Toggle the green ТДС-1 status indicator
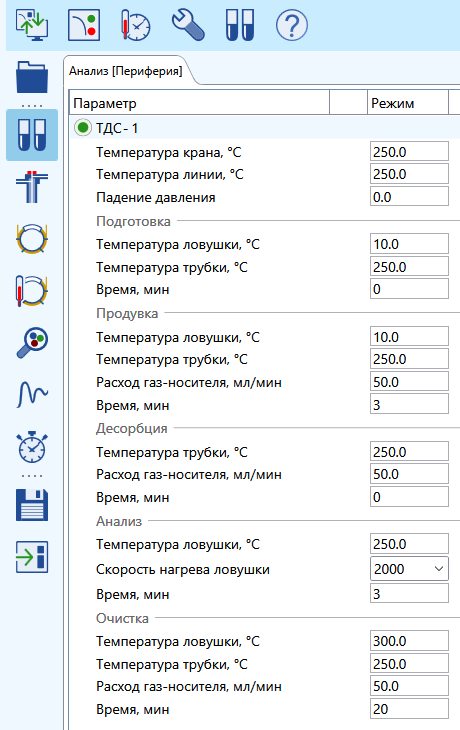 (83, 128)
